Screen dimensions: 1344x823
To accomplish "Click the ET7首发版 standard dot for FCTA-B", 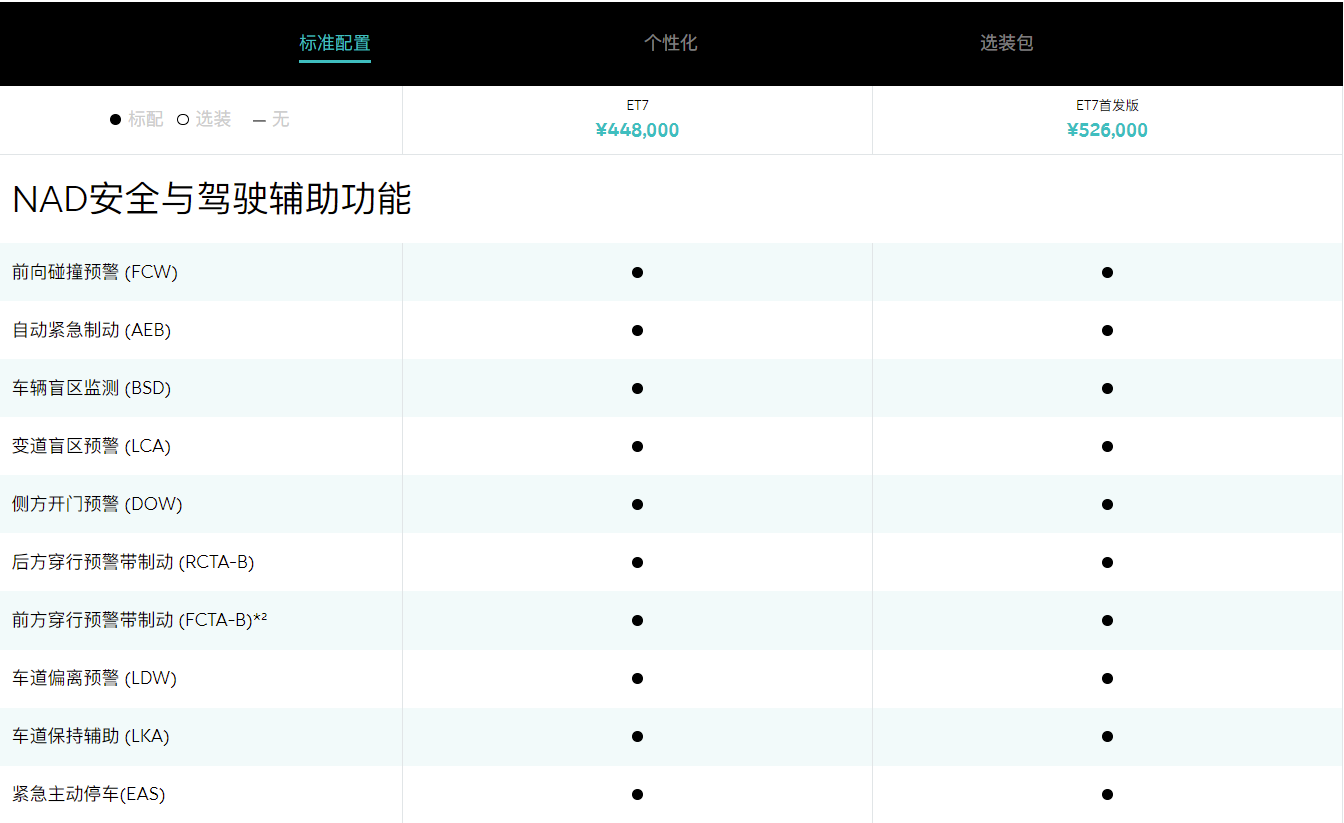I will pyautogui.click(x=1107, y=620).
